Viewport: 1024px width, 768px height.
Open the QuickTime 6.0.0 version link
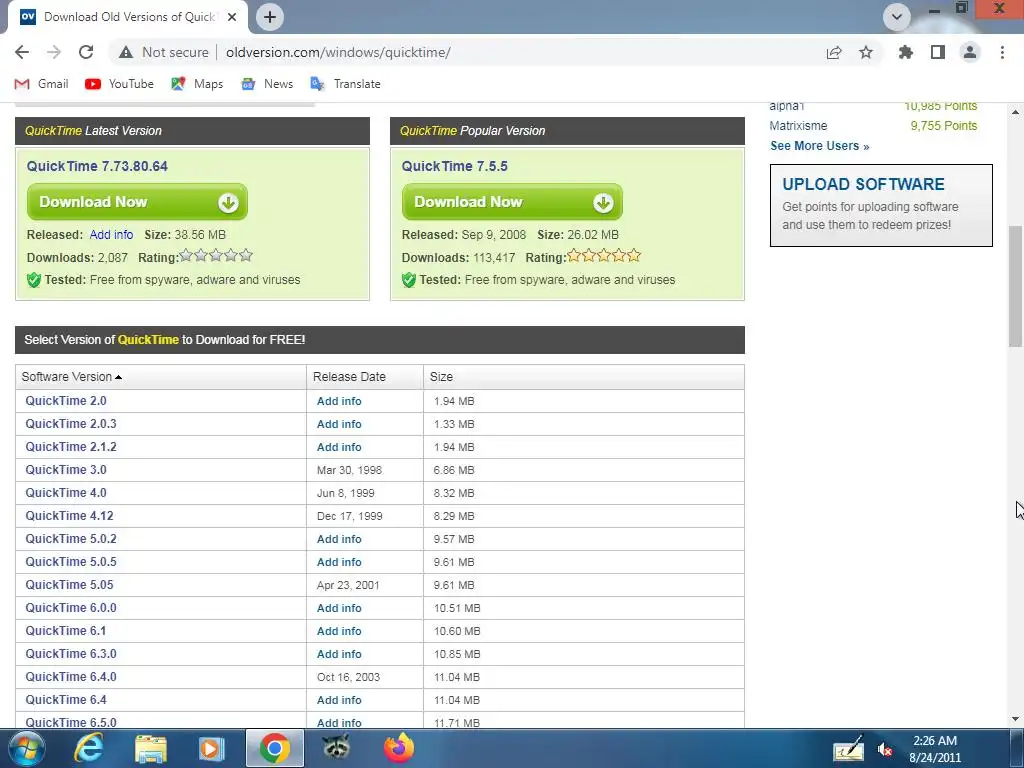[x=71, y=608]
